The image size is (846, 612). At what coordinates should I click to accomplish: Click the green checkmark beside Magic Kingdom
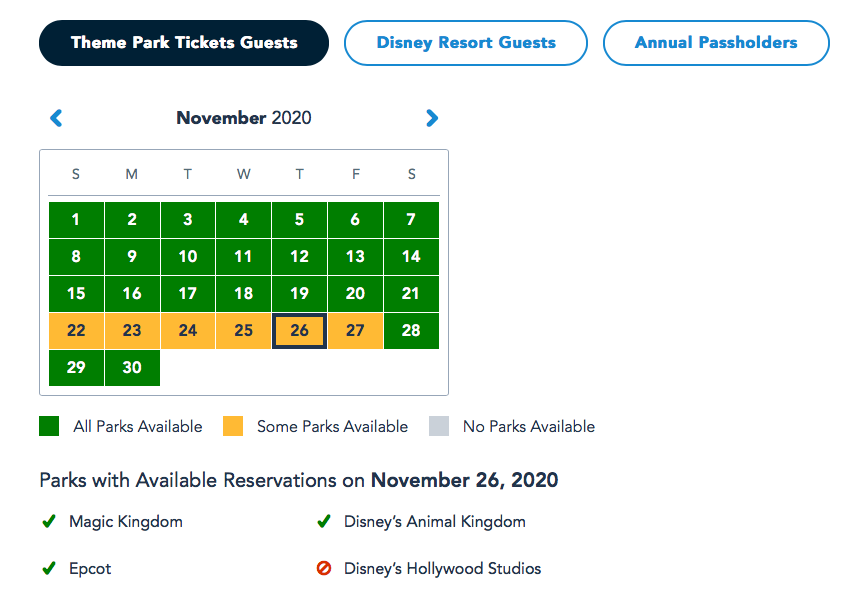tap(48, 521)
